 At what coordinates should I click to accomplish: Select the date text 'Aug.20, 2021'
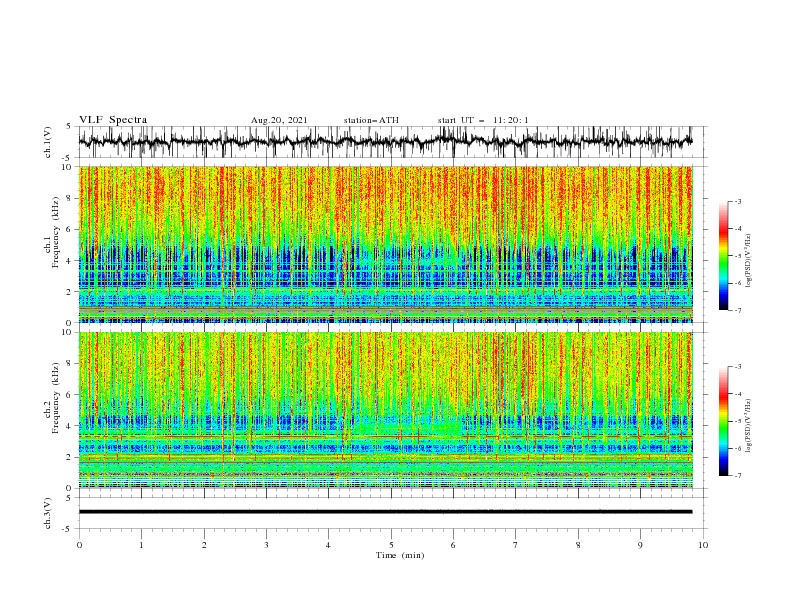[279, 120]
